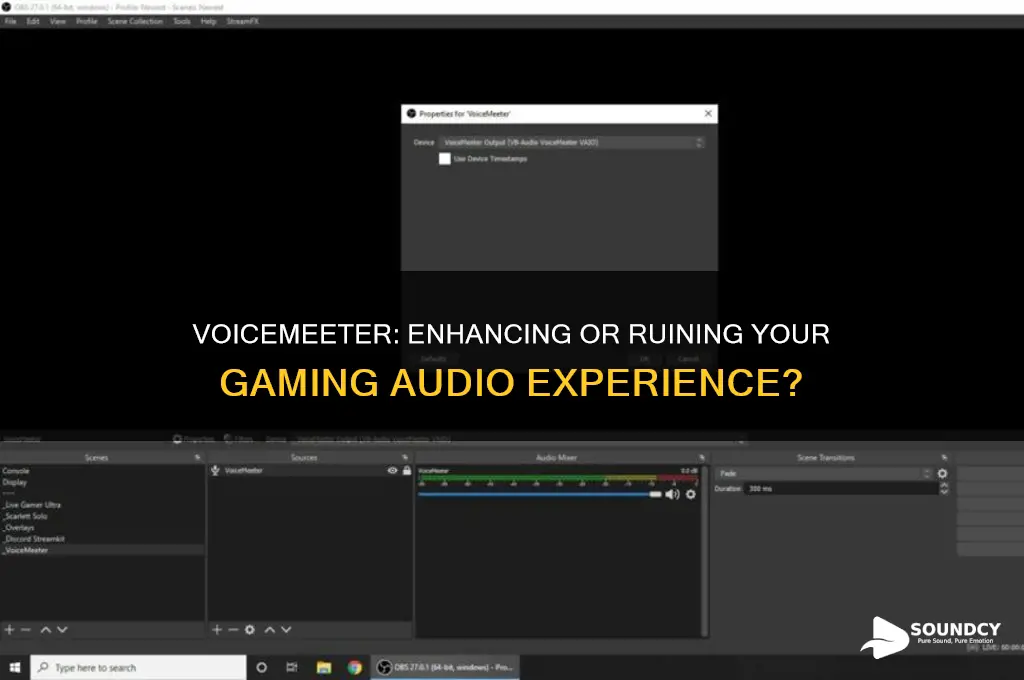Open the View menu

57,22
